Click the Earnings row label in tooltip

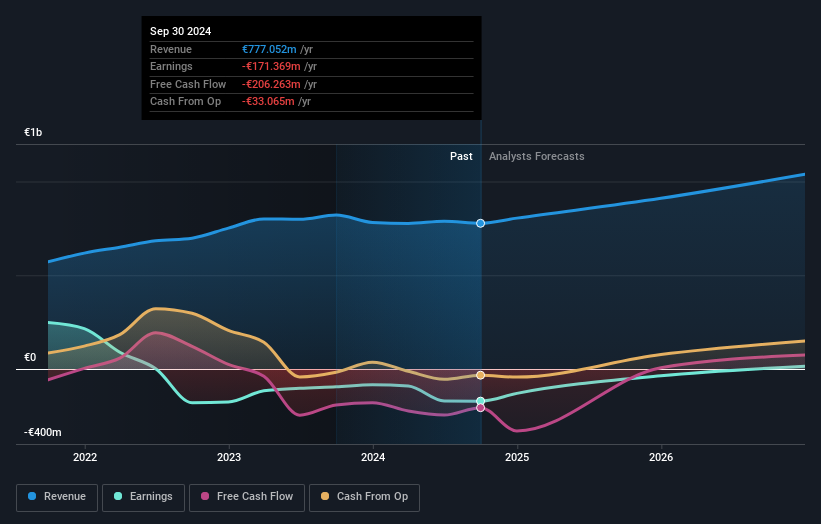(x=171, y=66)
